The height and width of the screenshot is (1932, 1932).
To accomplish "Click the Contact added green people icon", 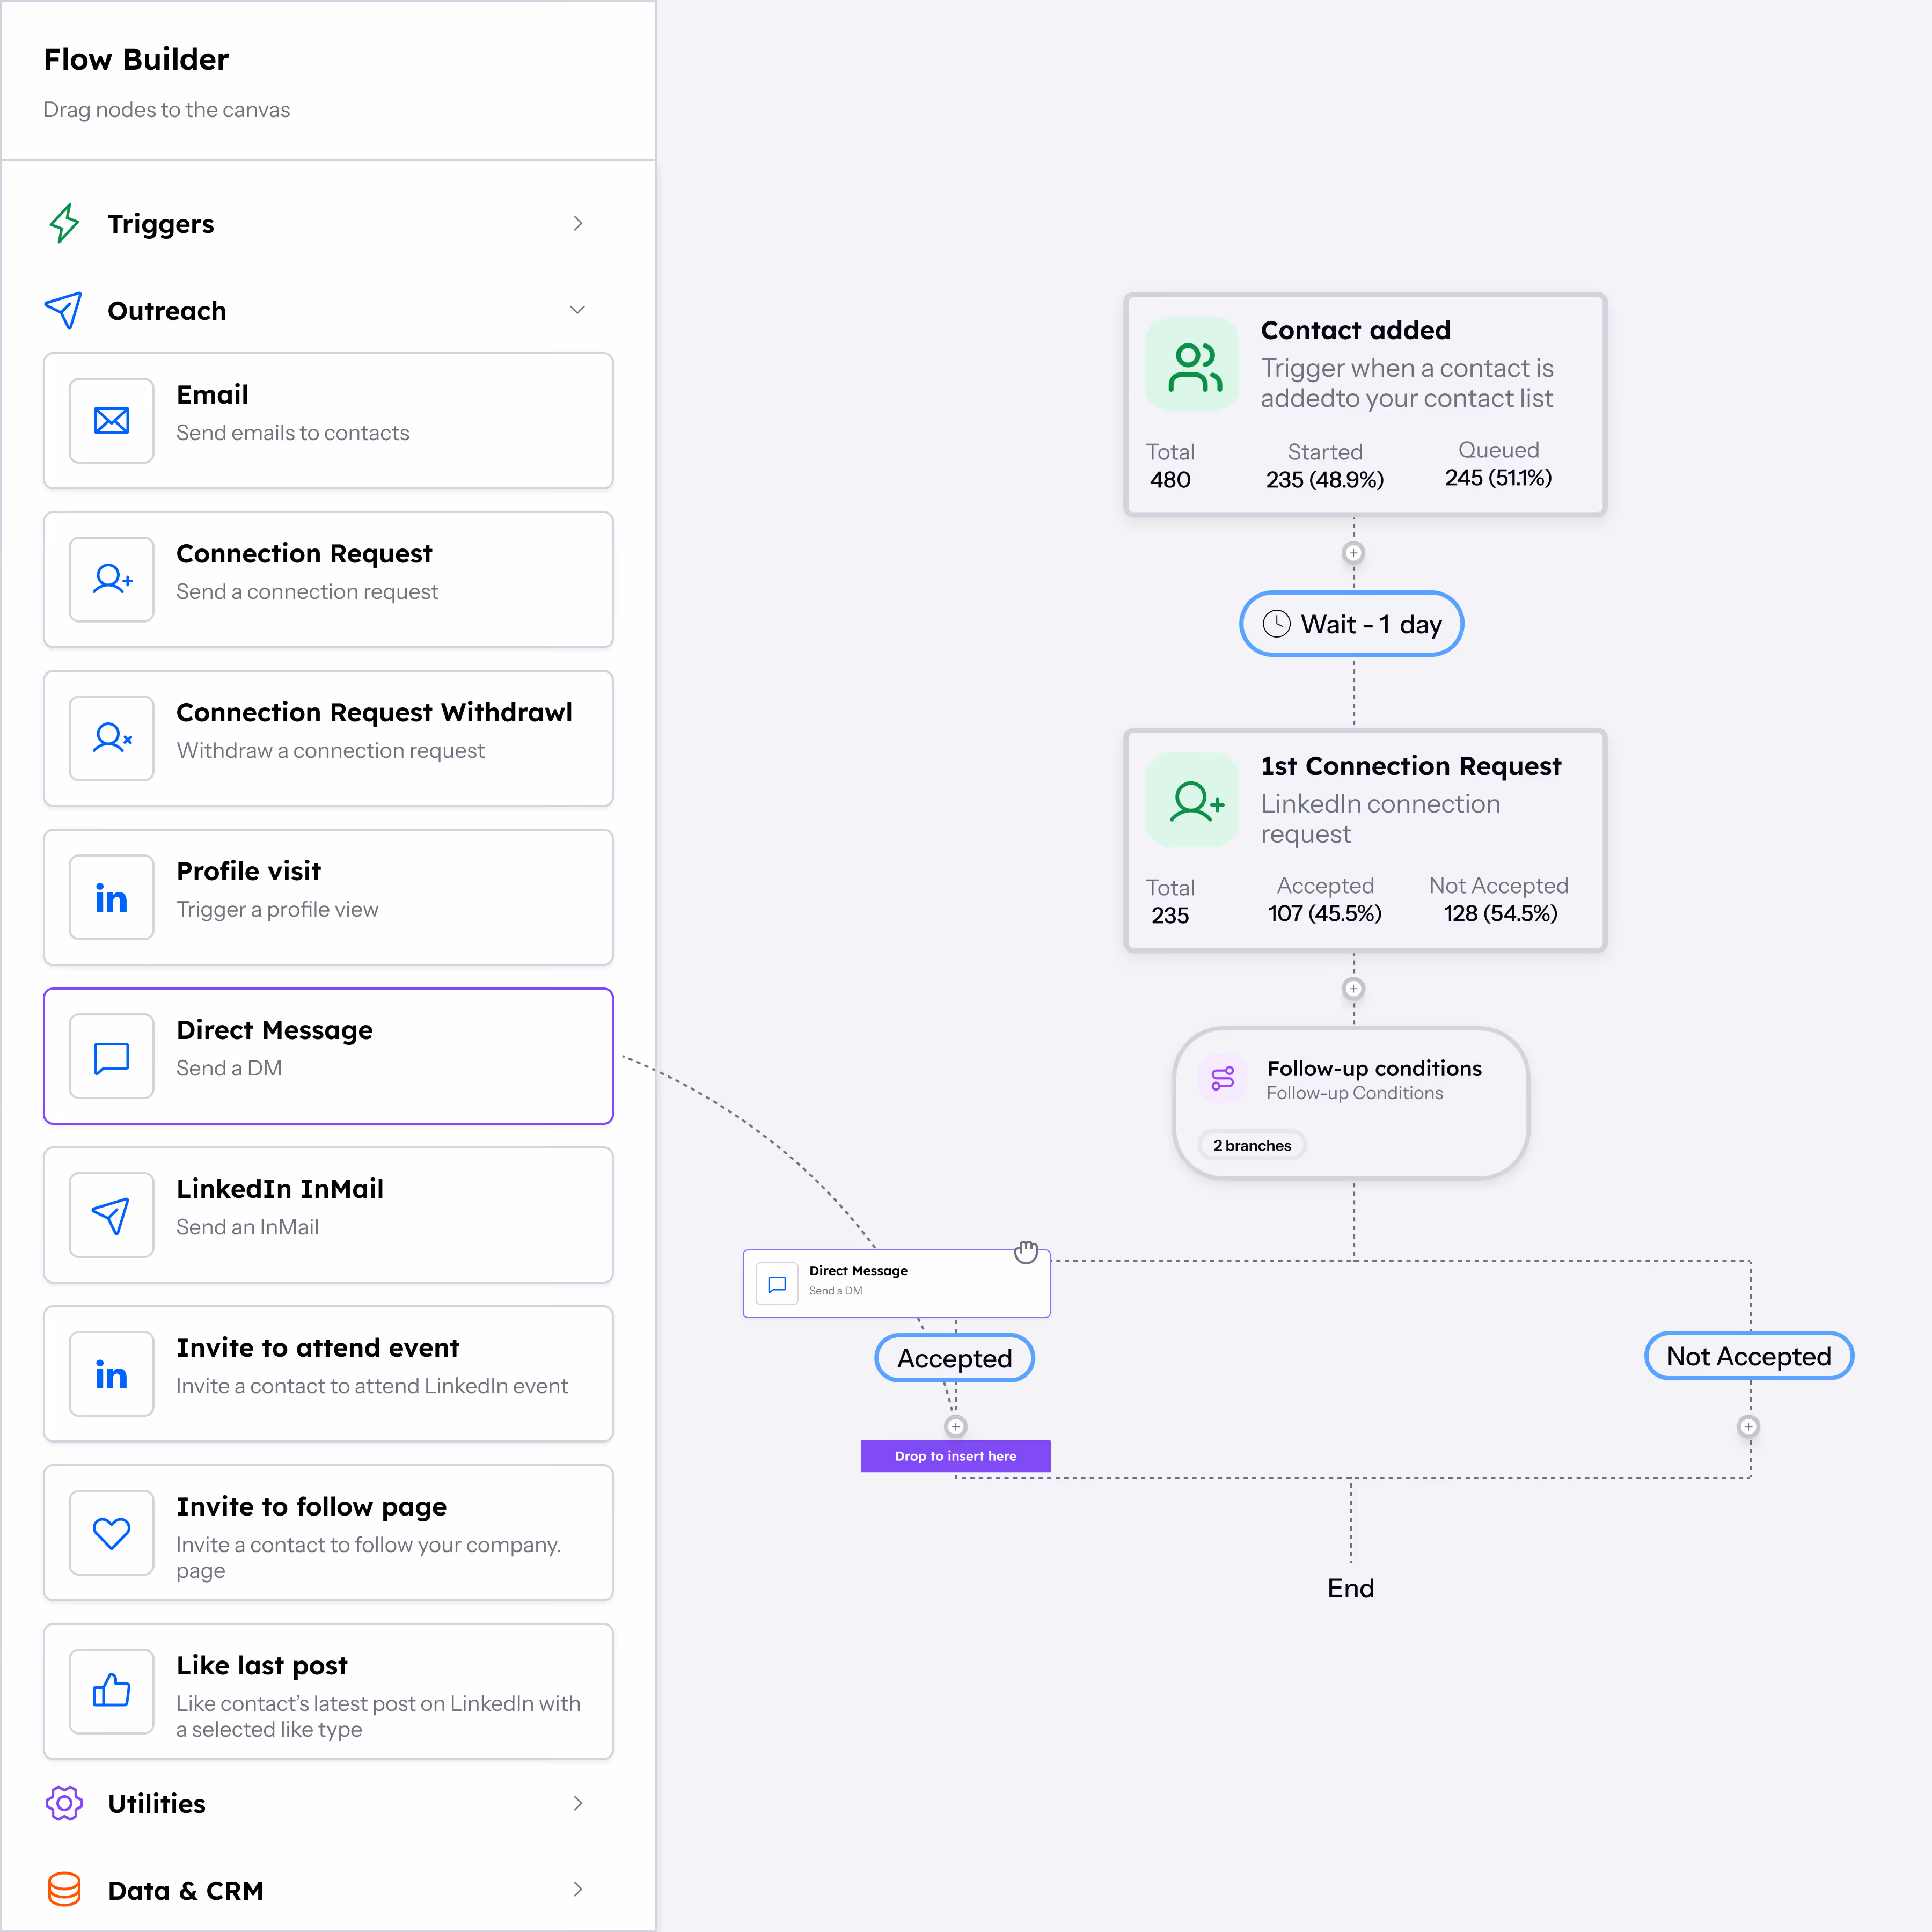I will pos(1193,365).
